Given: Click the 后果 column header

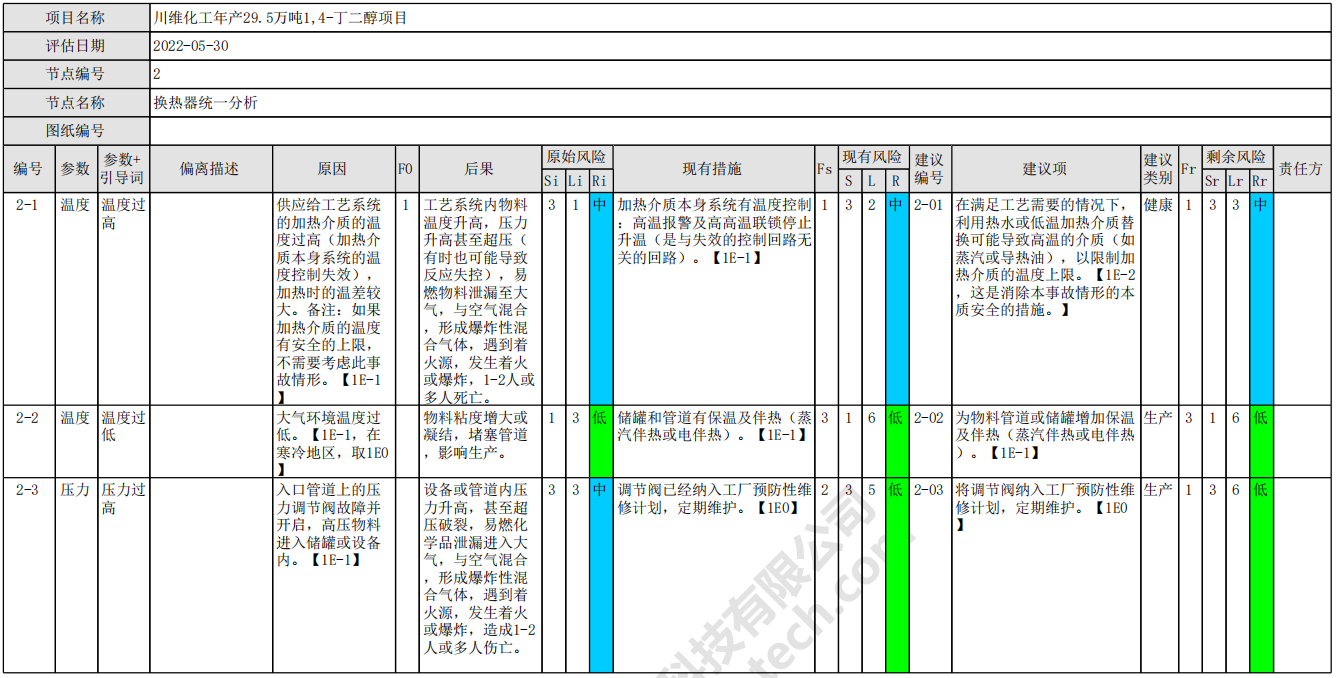Looking at the screenshot, I should tap(480, 169).
